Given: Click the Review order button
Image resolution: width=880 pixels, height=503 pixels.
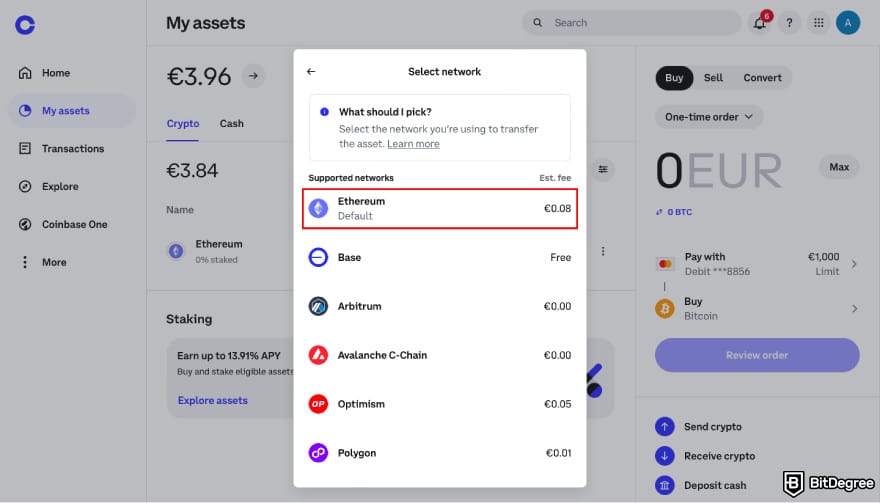Looking at the screenshot, I should [x=757, y=355].
